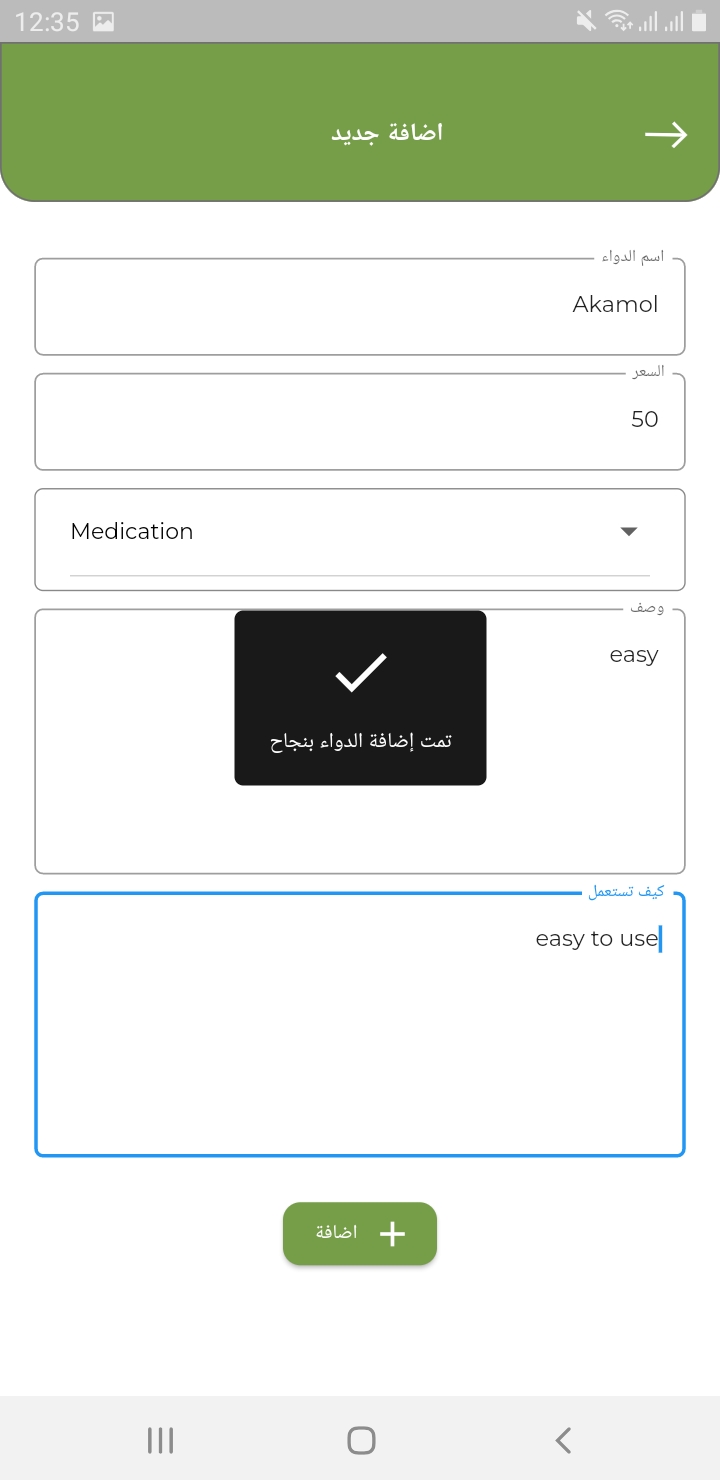Tap the recent apps navigation button

click(160, 1439)
